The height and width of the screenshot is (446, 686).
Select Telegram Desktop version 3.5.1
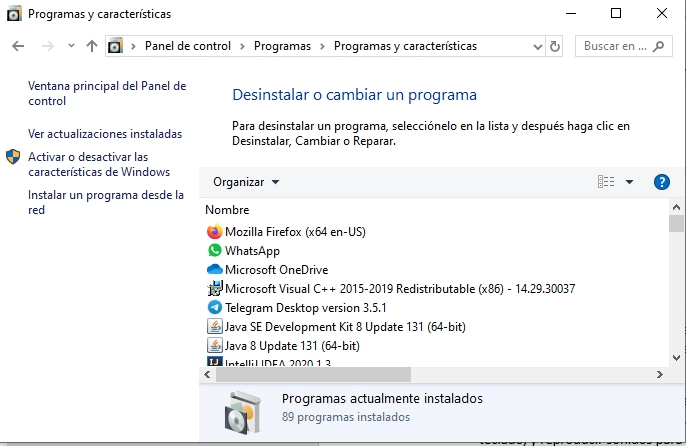306,308
